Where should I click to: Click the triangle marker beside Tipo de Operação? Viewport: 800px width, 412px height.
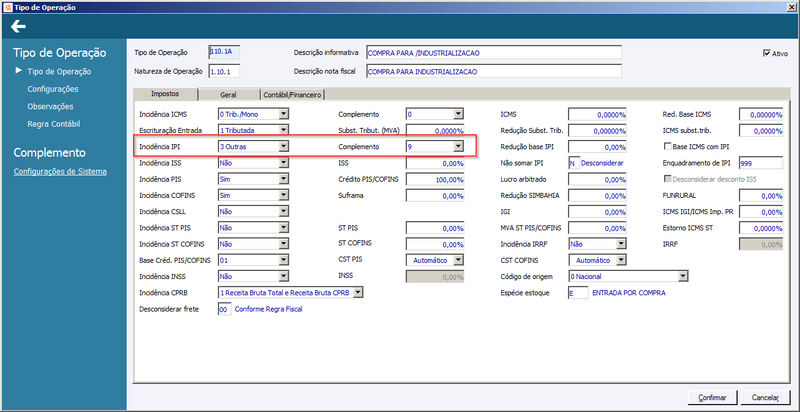coord(19,71)
